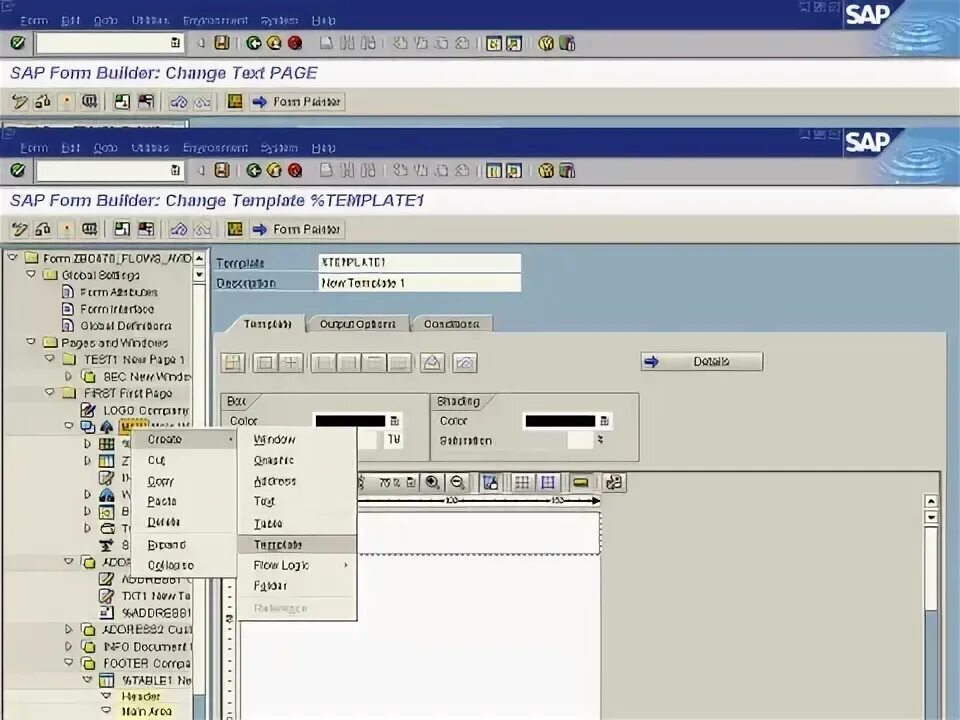Toggle the blue table-lines icon in painter toolbar
960x720 pixels.
click(547, 482)
